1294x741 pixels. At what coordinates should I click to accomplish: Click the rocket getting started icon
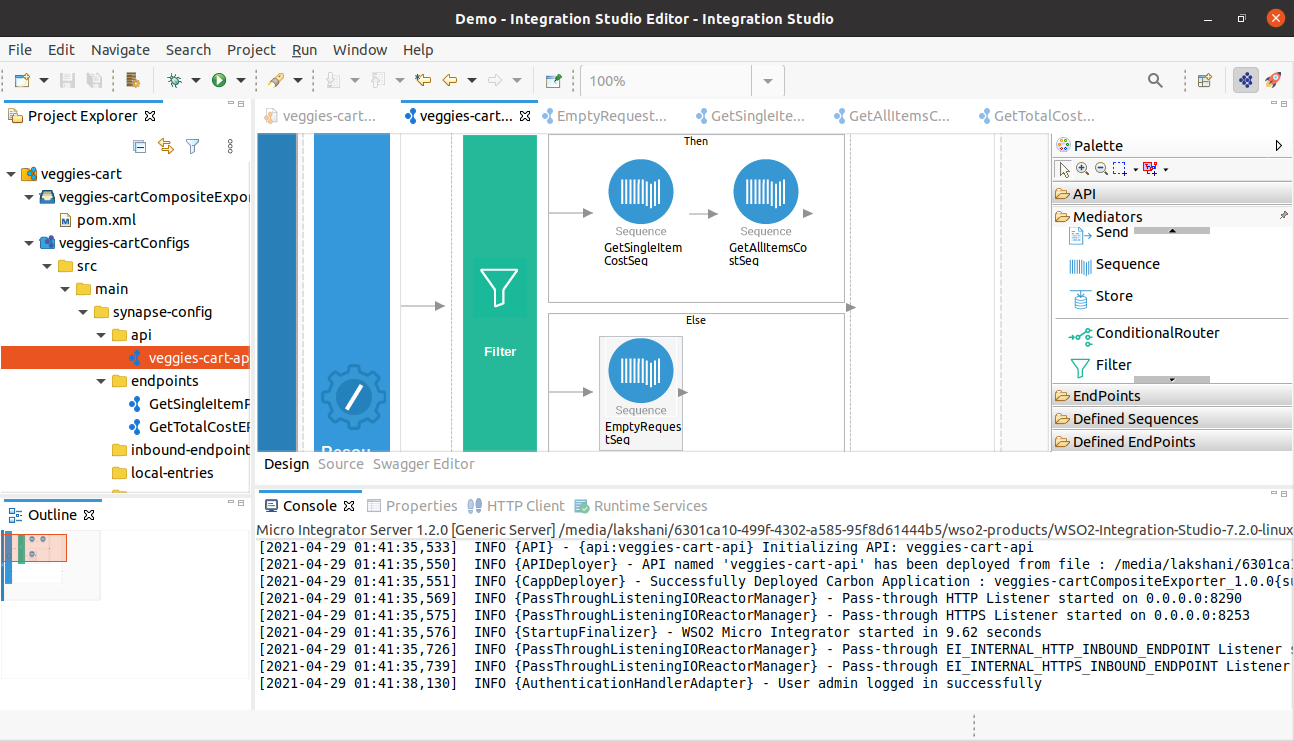[1273, 80]
